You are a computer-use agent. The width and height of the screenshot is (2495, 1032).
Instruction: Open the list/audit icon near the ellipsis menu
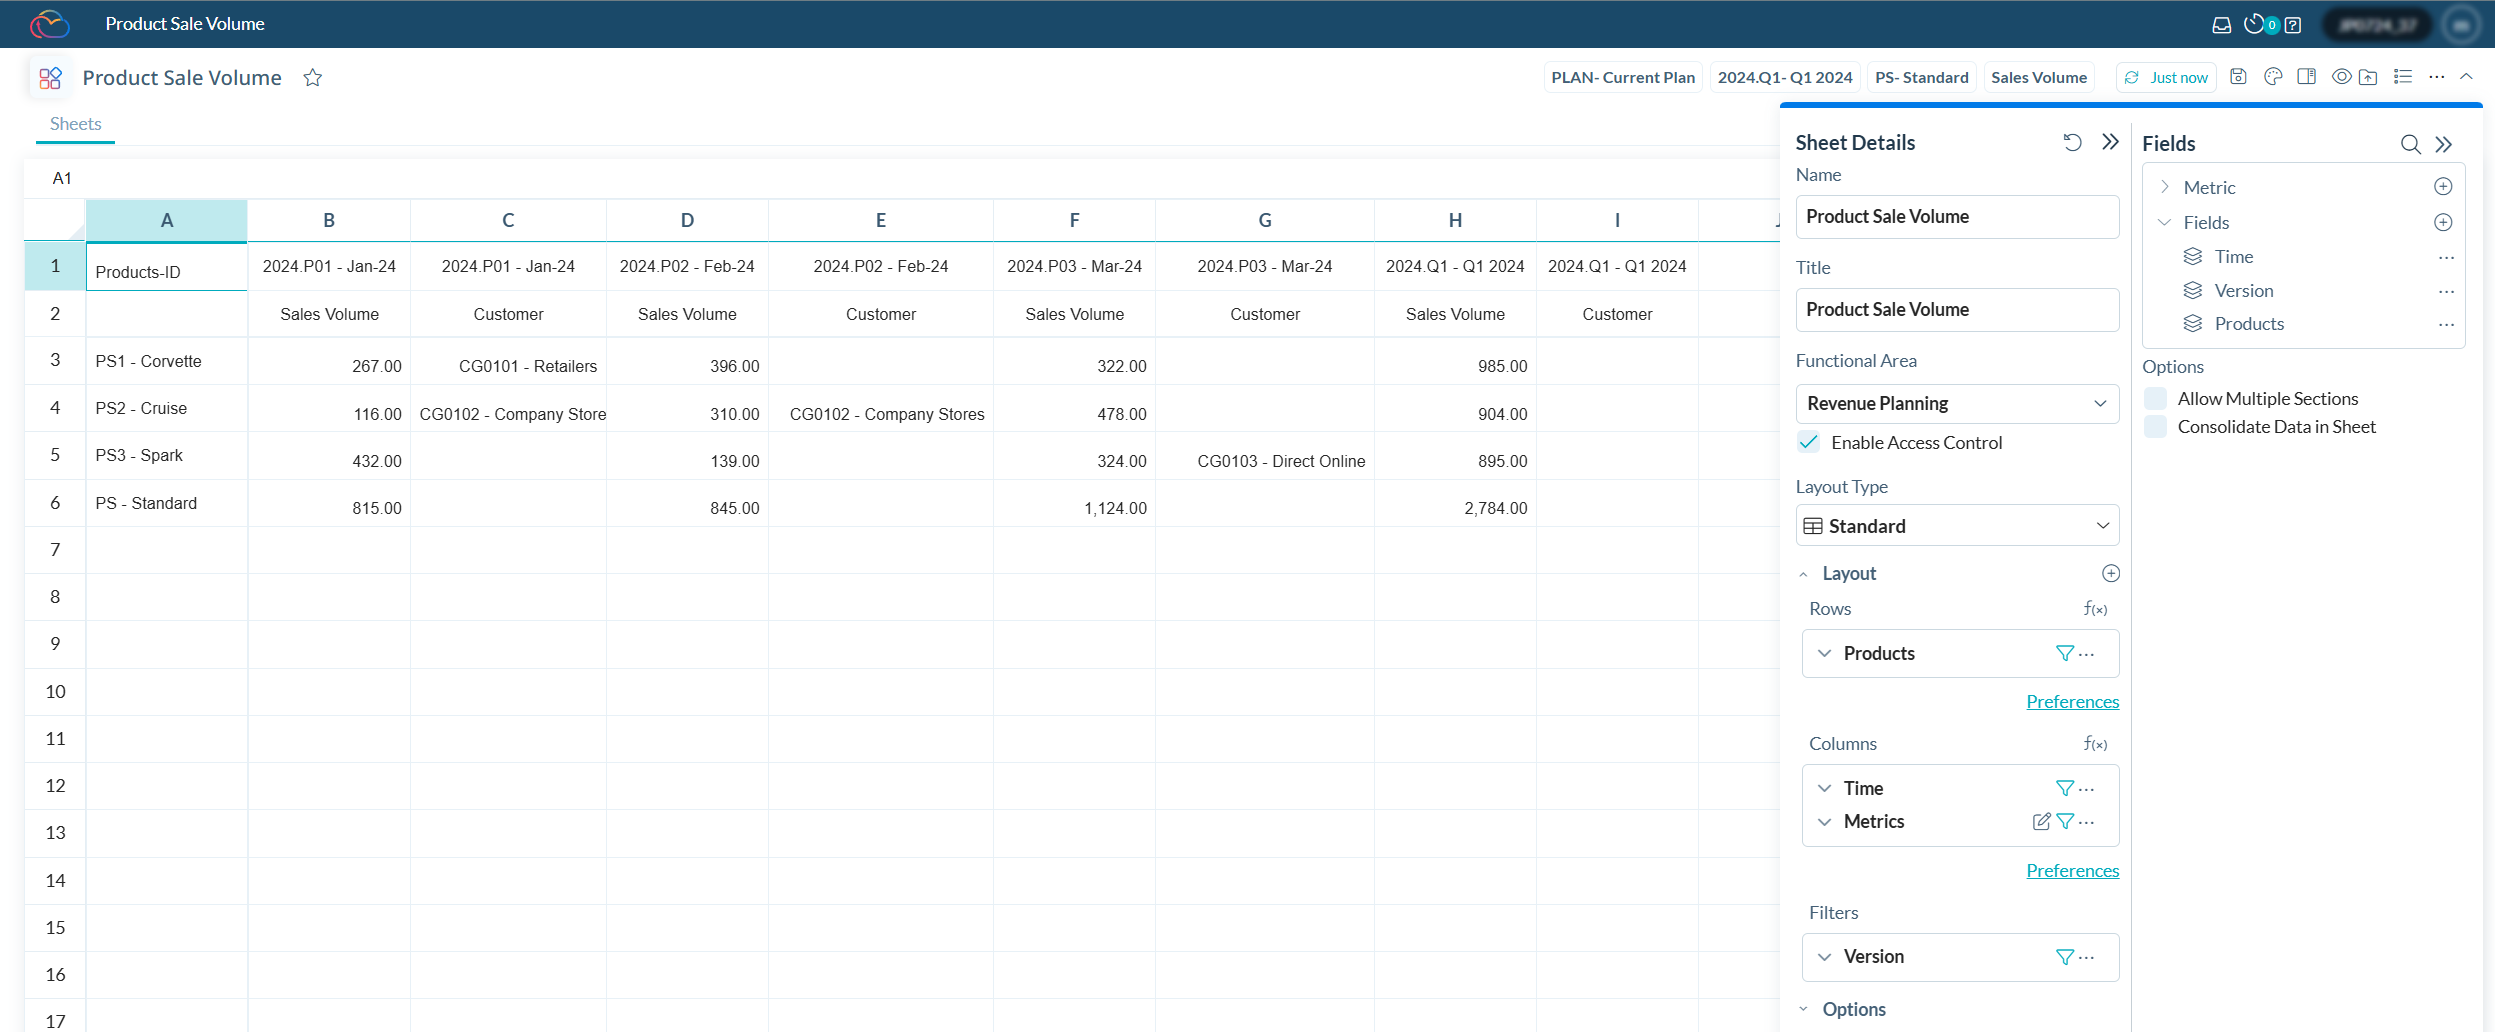click(x=2401, y=76)
